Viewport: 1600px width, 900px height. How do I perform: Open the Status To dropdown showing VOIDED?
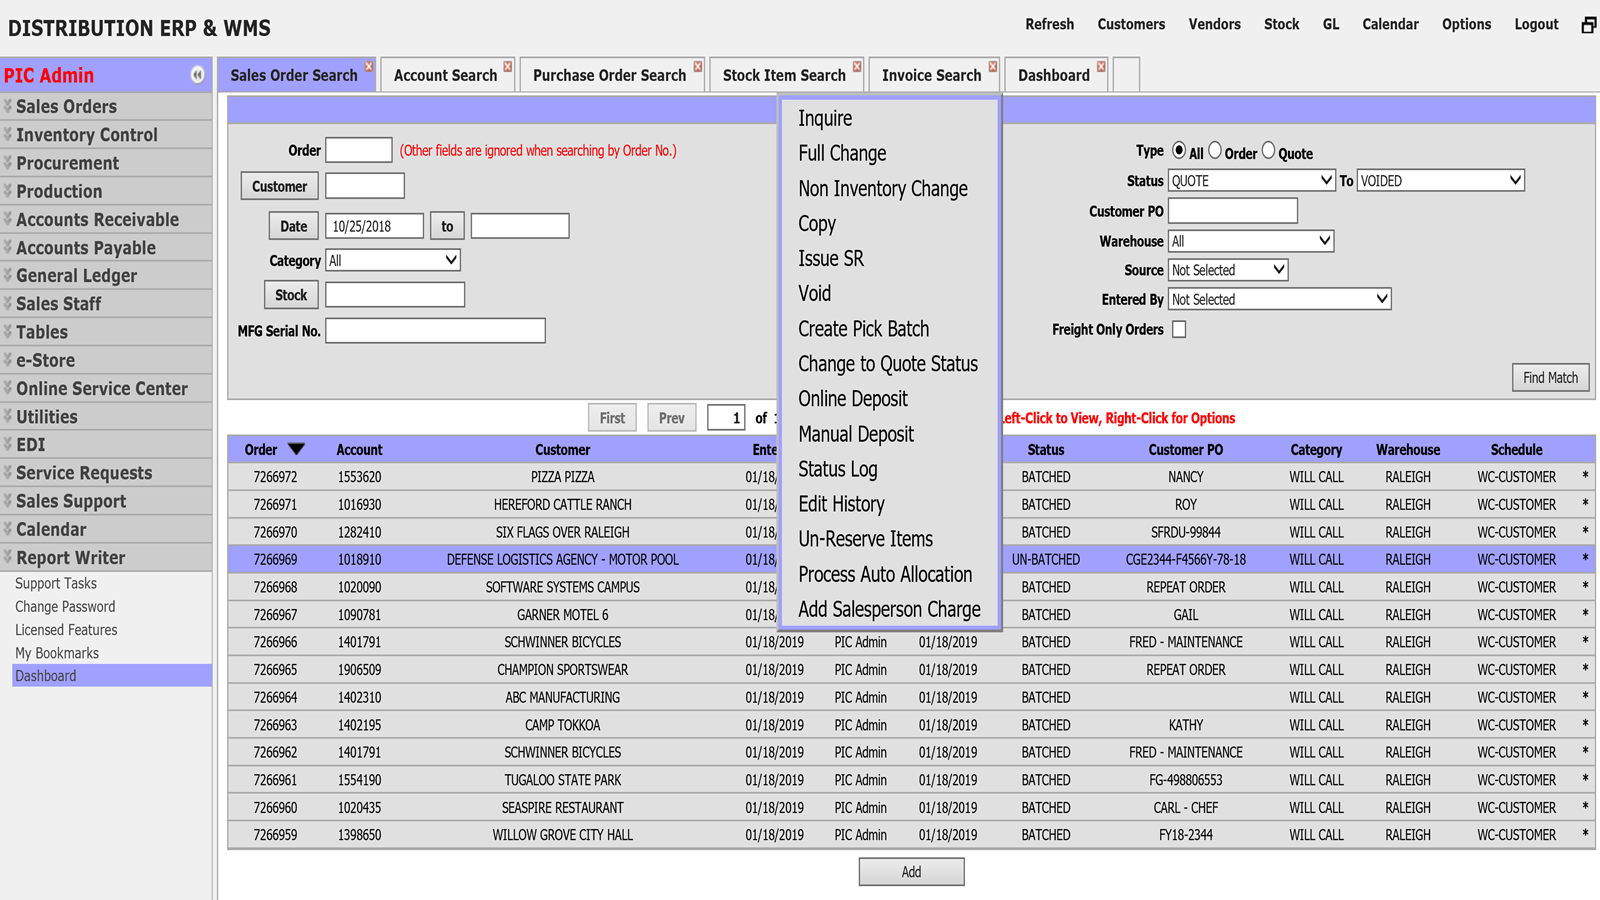click(1441, 181)
